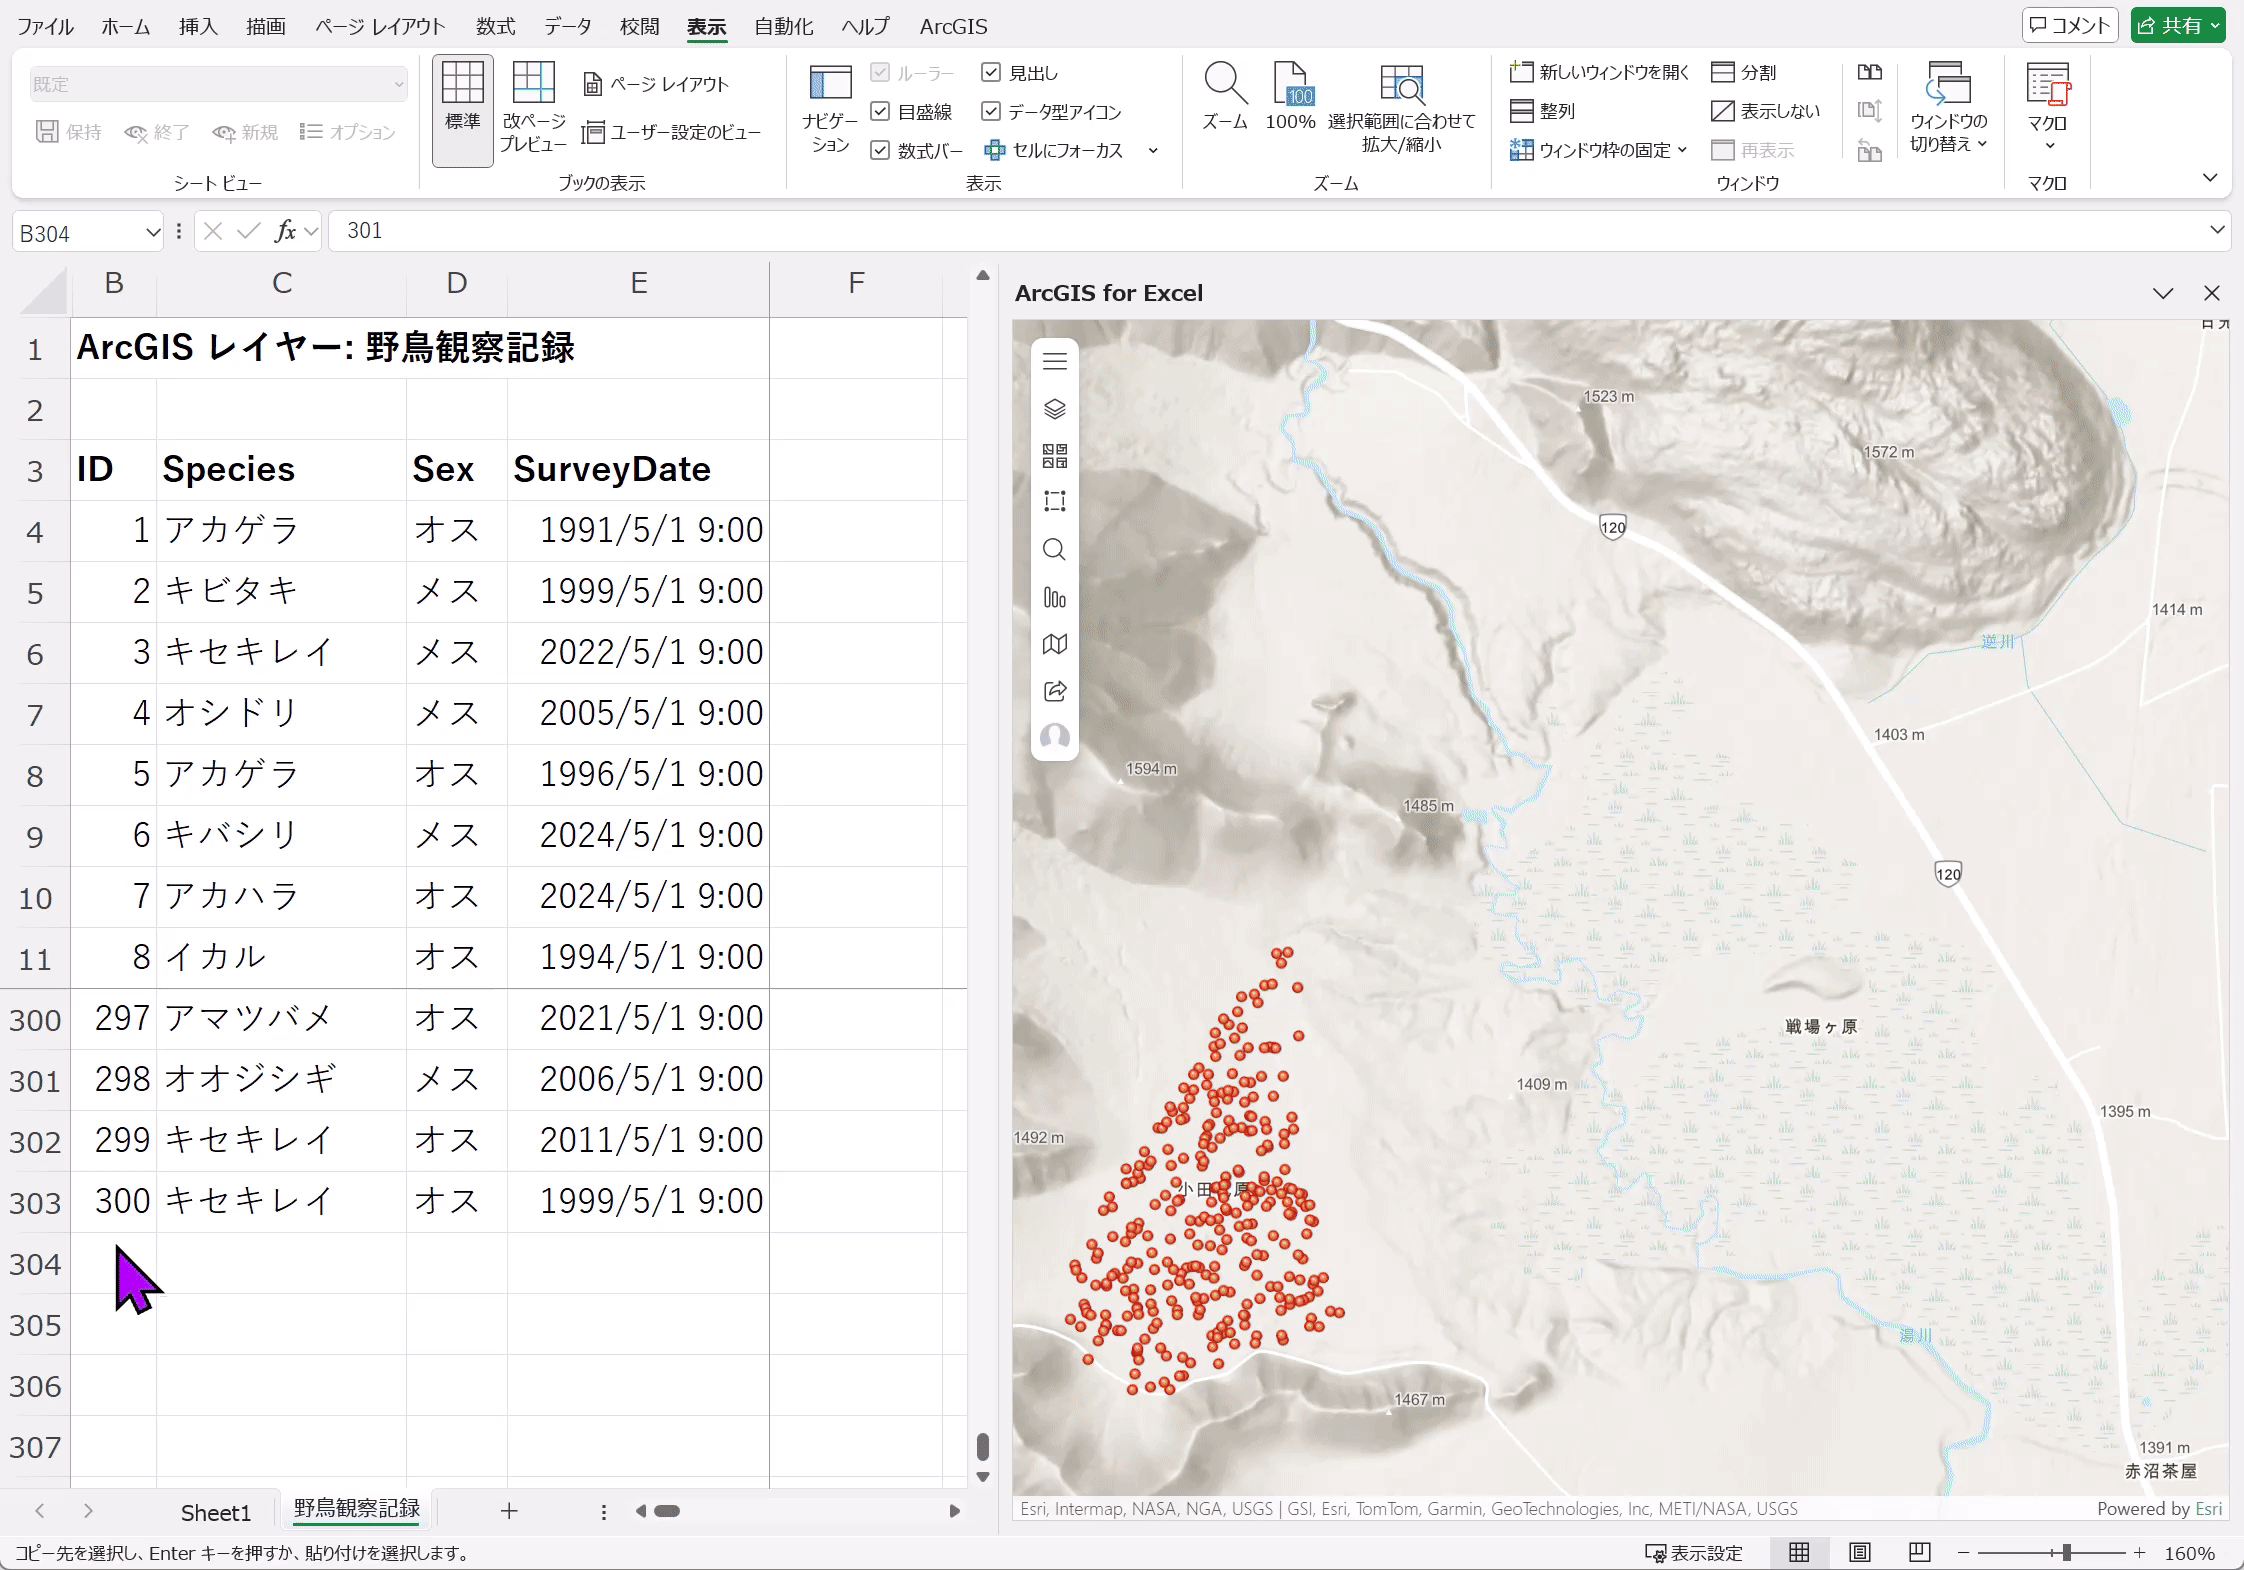Click ユーザー設定のビュー
This screenshot has width=2244, height=1570.
tap(672, 132)
